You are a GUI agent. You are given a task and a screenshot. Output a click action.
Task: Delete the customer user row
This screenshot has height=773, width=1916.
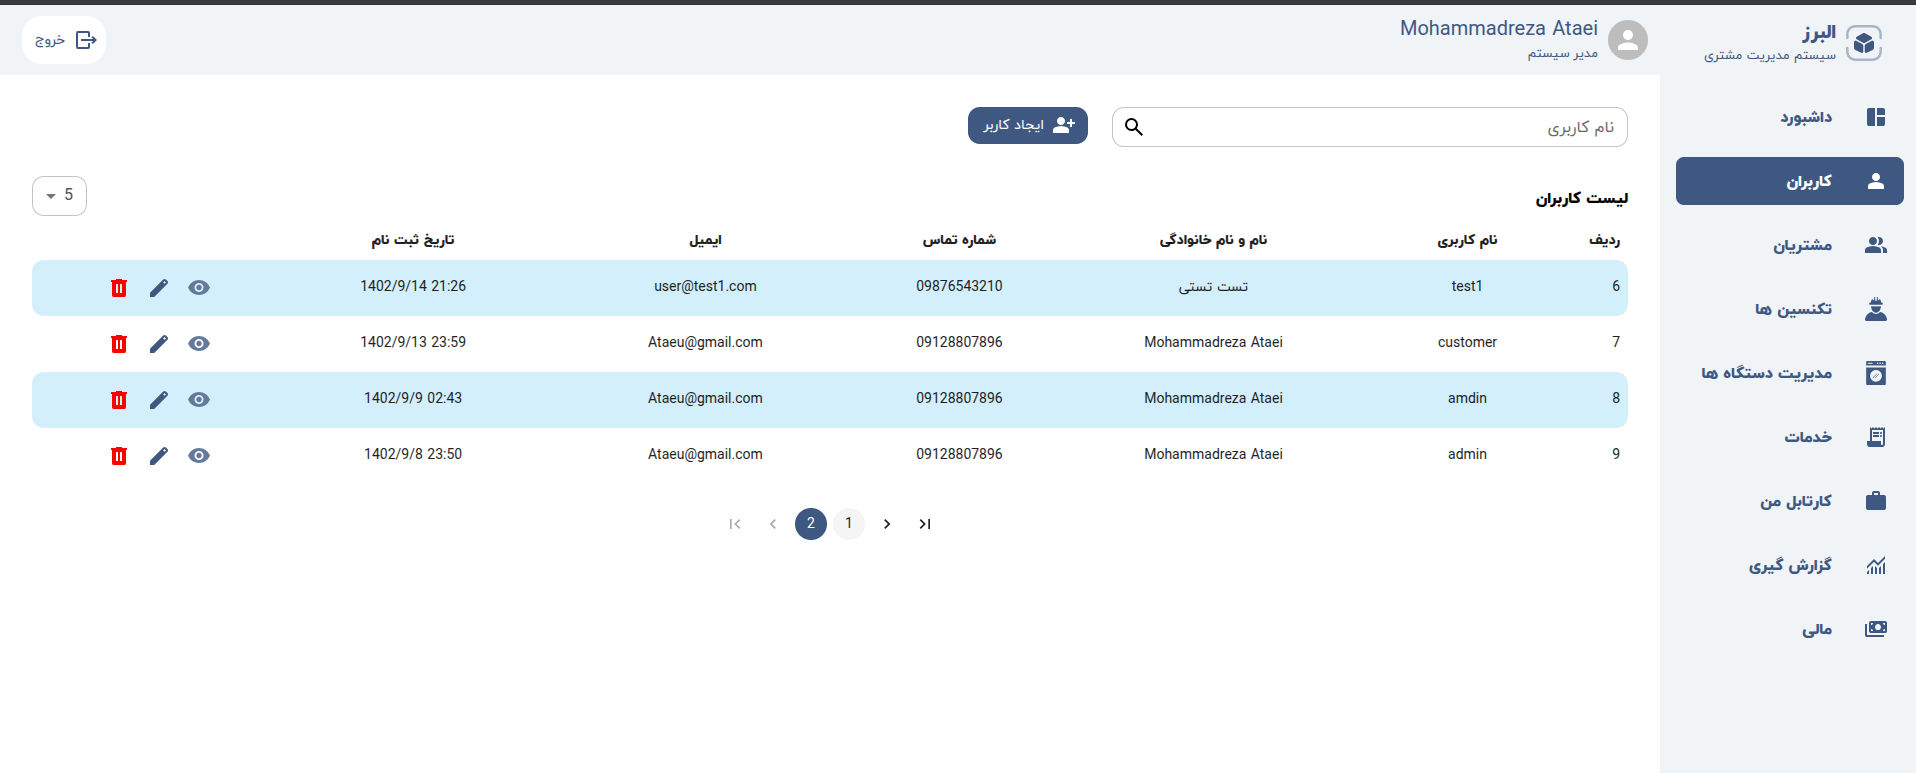point(119,344)
